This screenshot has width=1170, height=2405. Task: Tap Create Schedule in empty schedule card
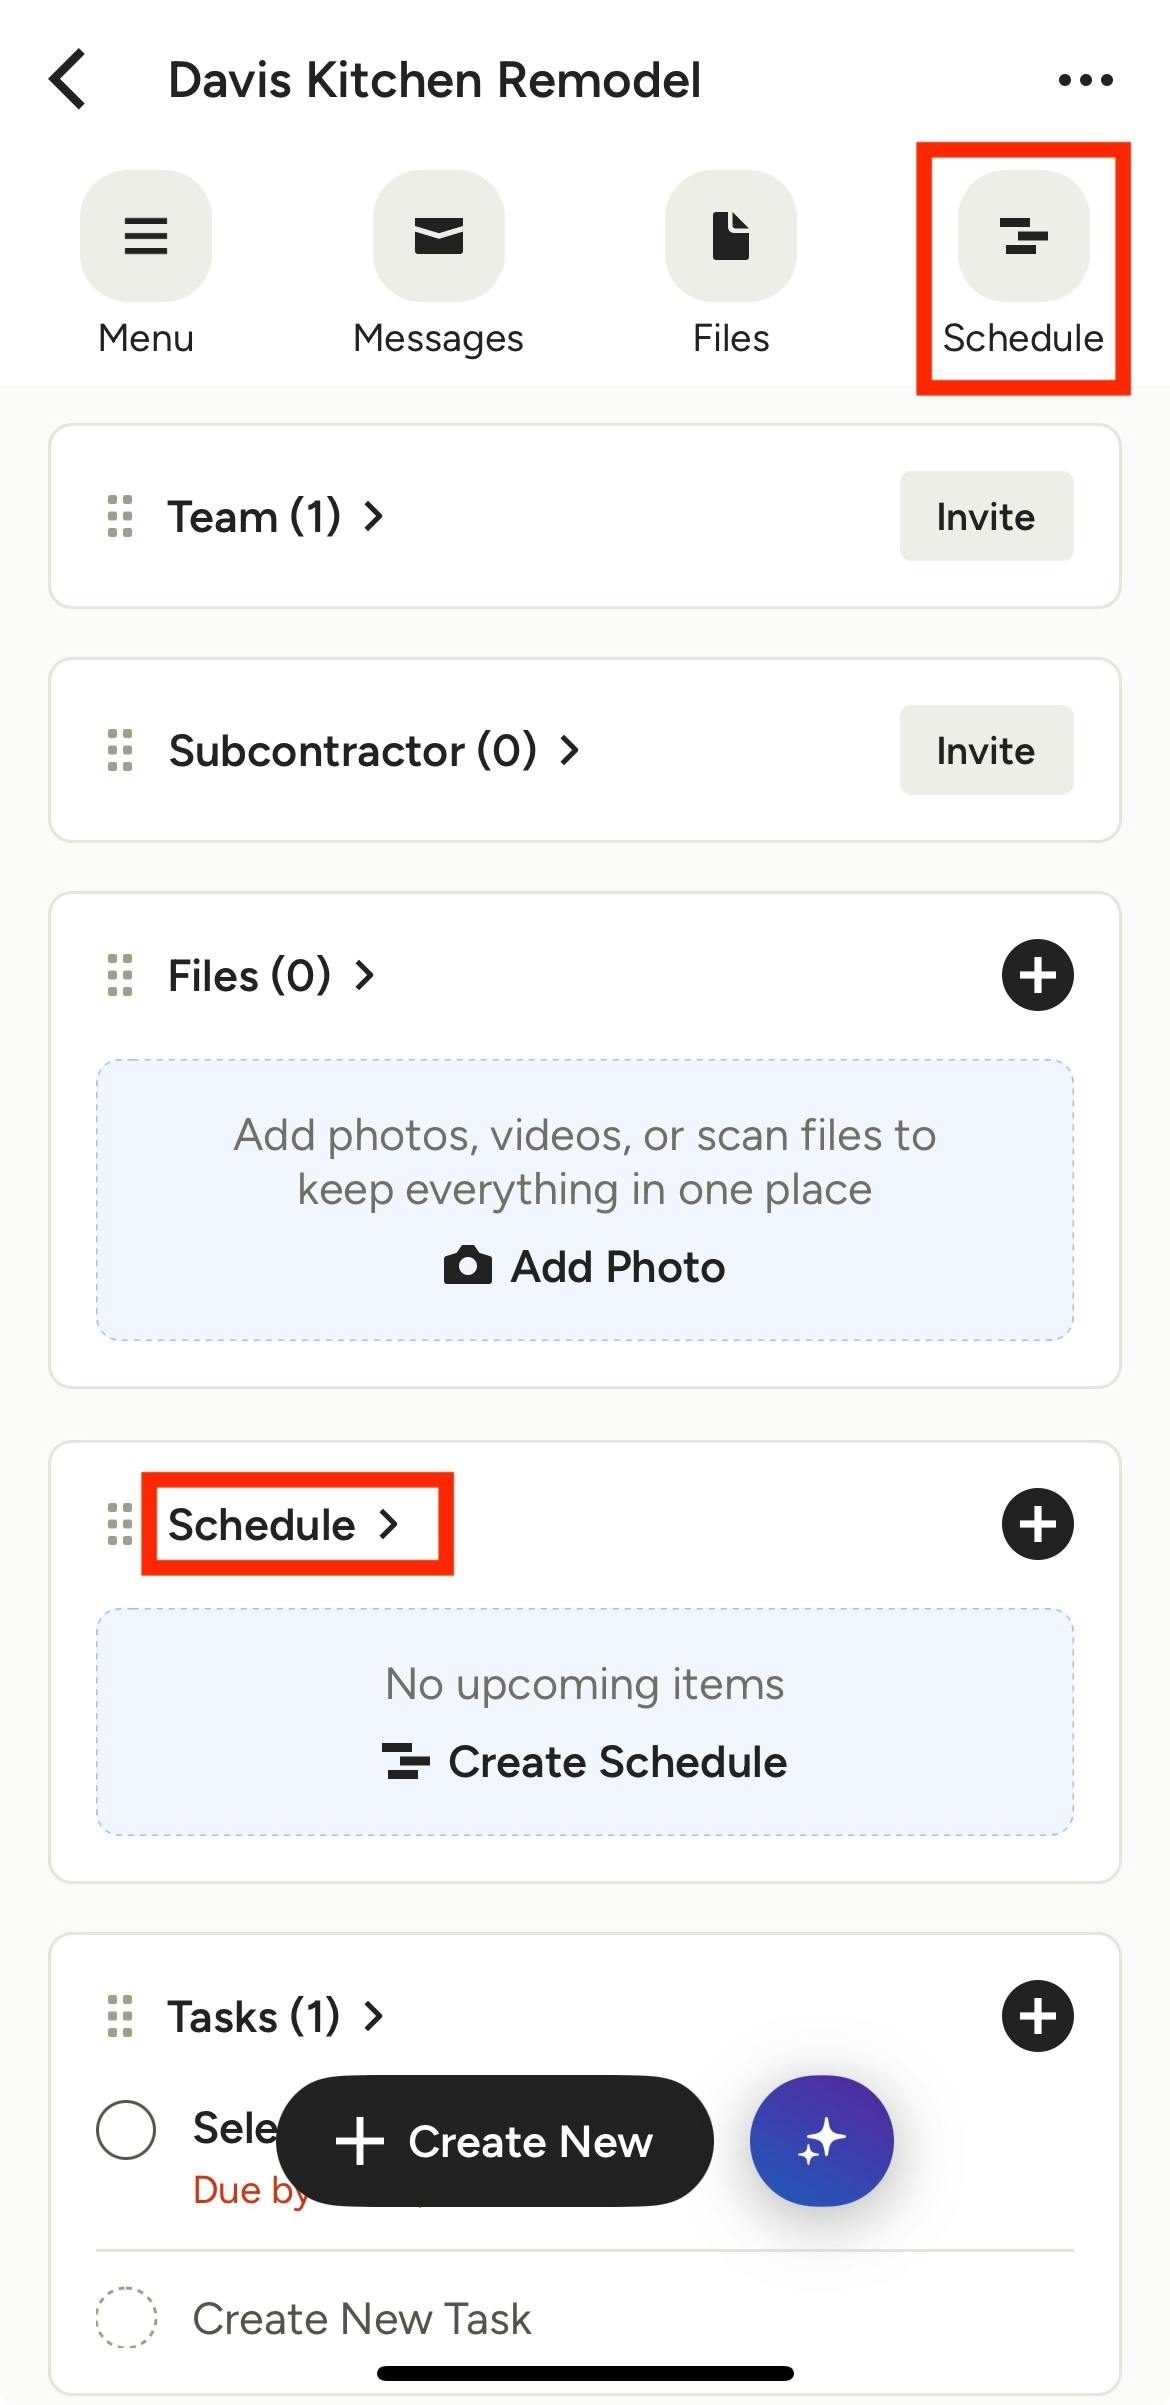coord(585,1762)
